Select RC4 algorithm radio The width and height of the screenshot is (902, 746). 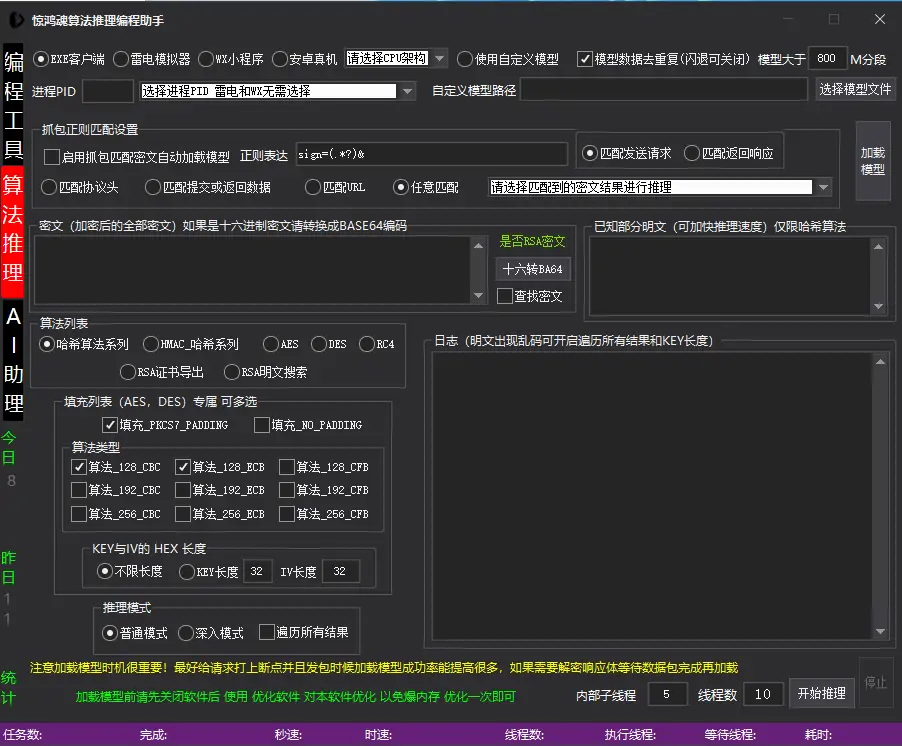point(377,344)
